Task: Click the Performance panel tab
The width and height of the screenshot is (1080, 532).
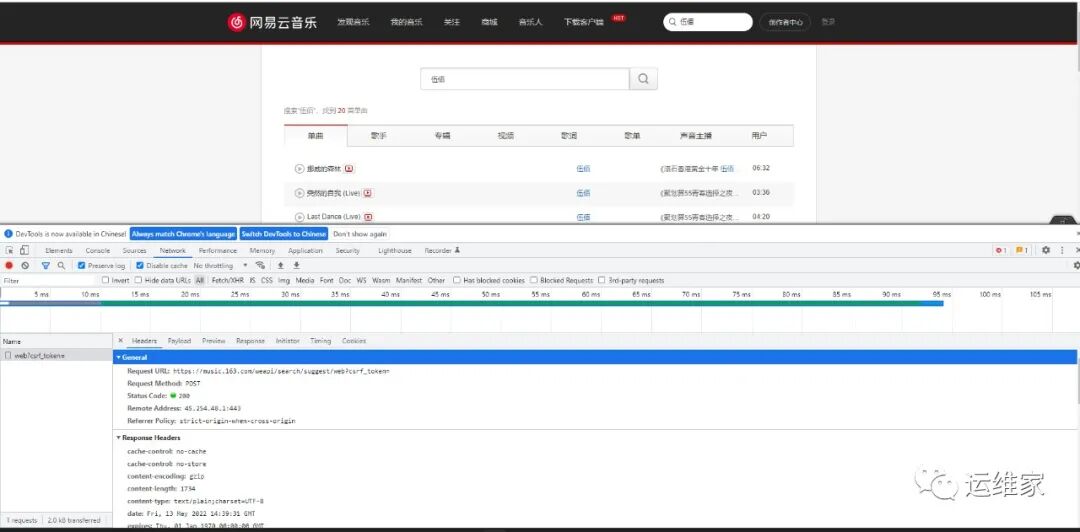Action: tap(218, 251)
